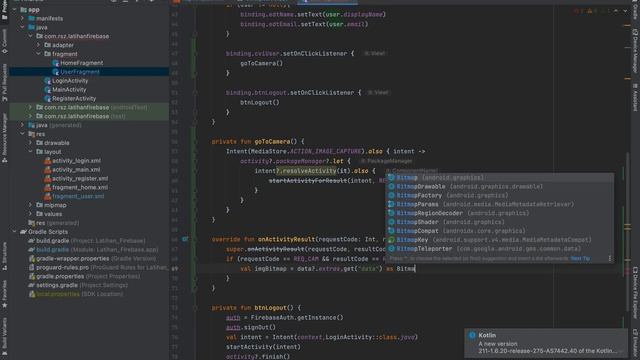Choose BitmapFactory completion suggestion
This screenshot has width=640, height=360.
[500, 196]
